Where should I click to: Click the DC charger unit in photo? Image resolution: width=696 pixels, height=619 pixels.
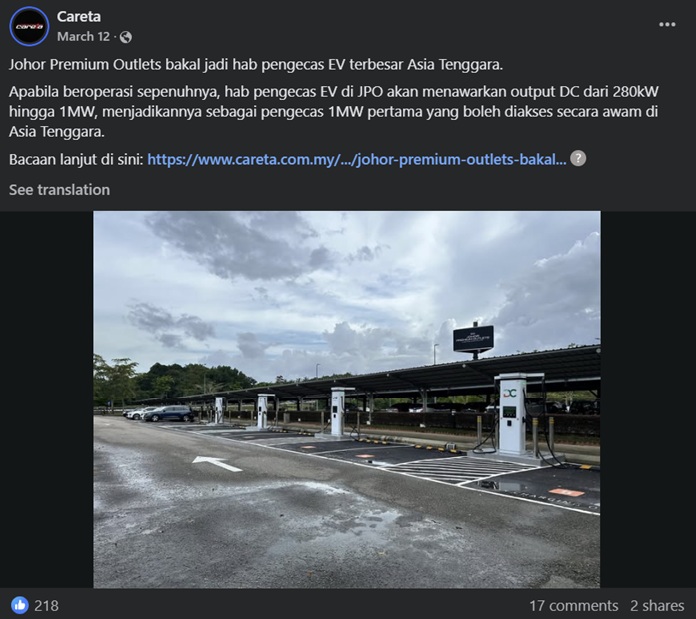[513, 414]
